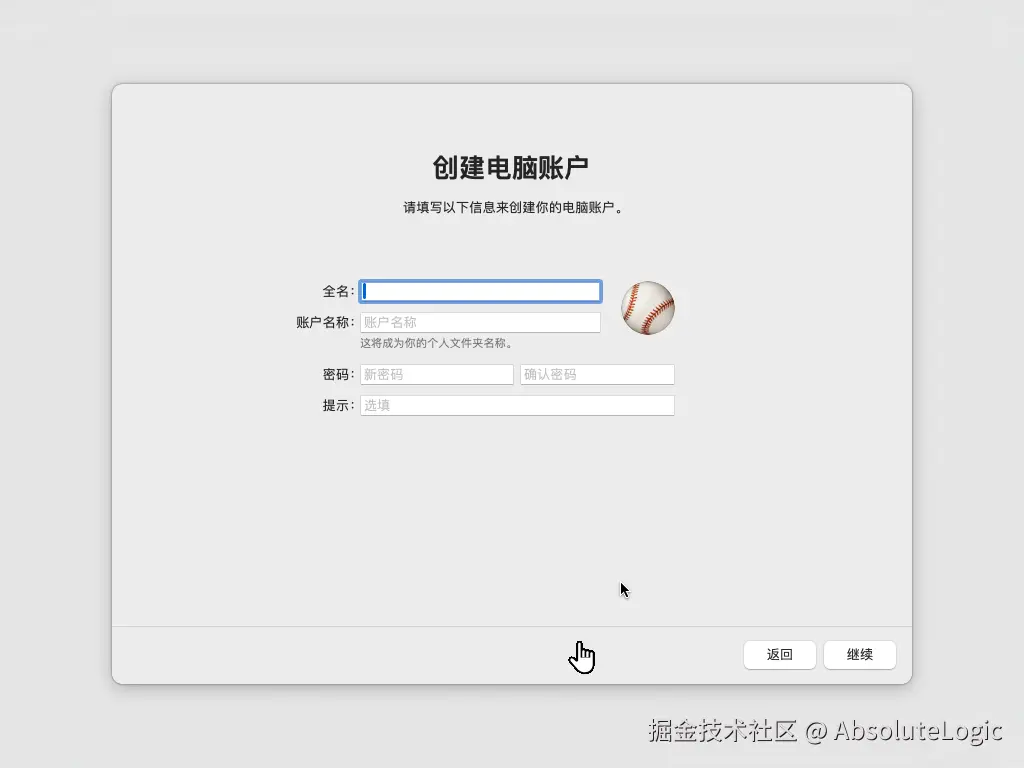Click the 确认密码 verify password field
The height and width of the screenshot is (768, 1024).
pos(597,374)
